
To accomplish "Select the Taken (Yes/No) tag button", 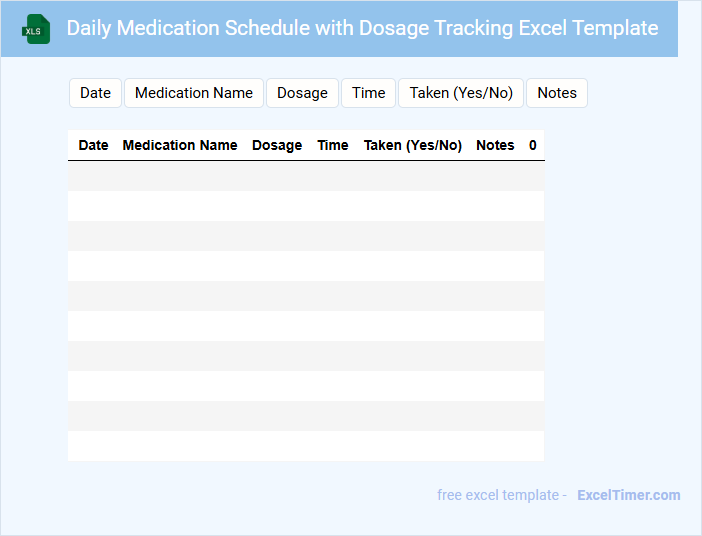I will pyautogui.click(x=461, y=93).
